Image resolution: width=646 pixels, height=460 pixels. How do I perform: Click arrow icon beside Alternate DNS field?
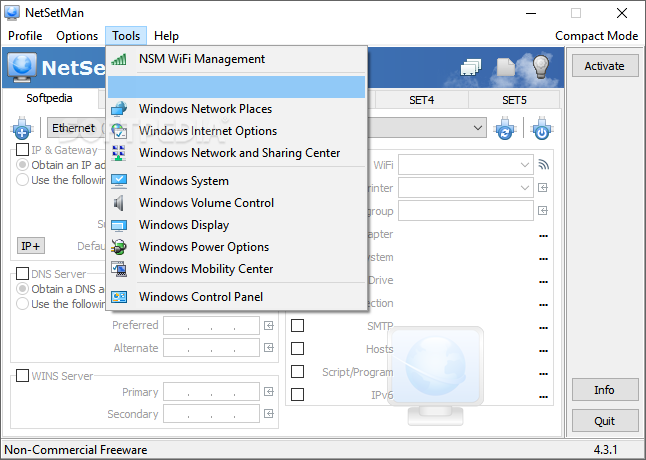click(x=269, y=348)
